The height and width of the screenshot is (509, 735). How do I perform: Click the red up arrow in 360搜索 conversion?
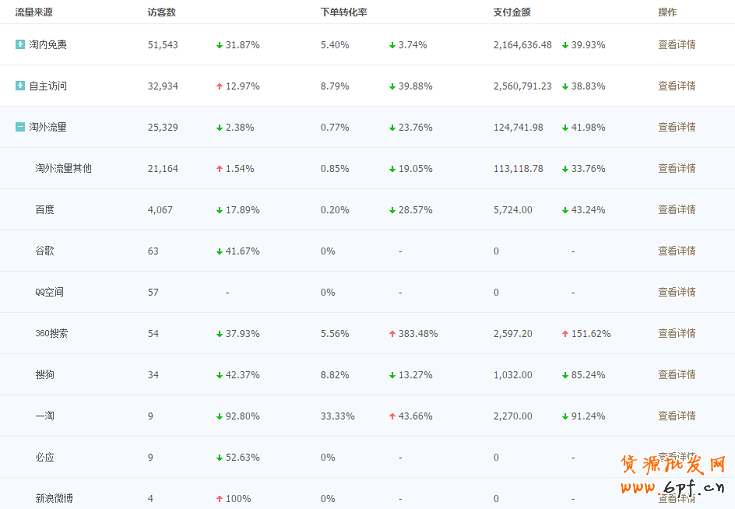(392, 334)
